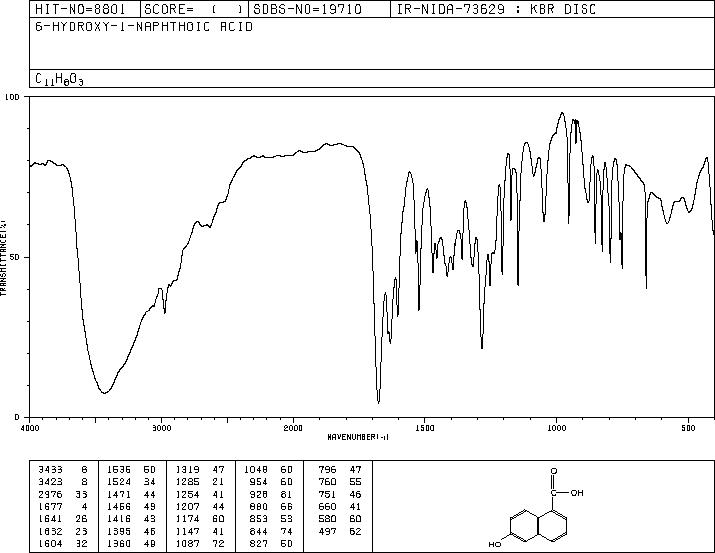
Task: Select peak value '1048' in the table
Action: coord(256,470)
